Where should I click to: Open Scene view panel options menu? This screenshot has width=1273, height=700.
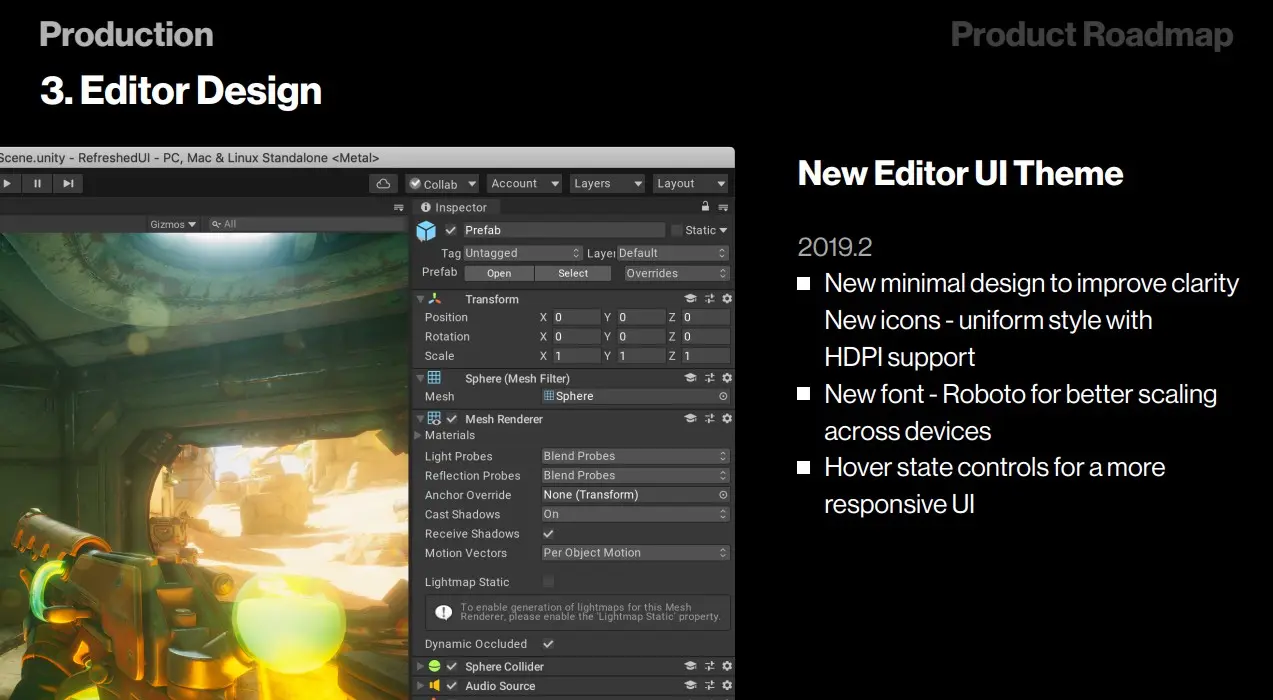400,207
